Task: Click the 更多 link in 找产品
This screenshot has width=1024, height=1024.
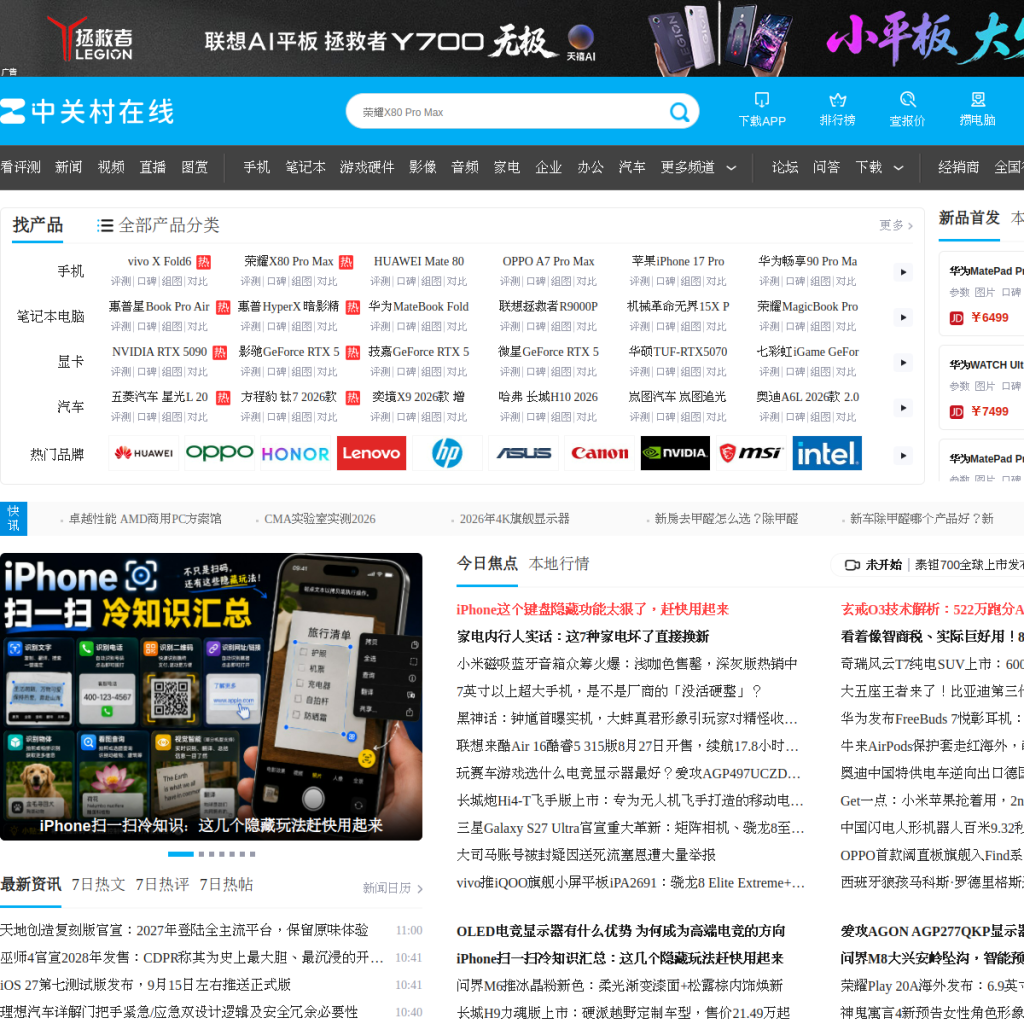Action: (x=895, y=225)
